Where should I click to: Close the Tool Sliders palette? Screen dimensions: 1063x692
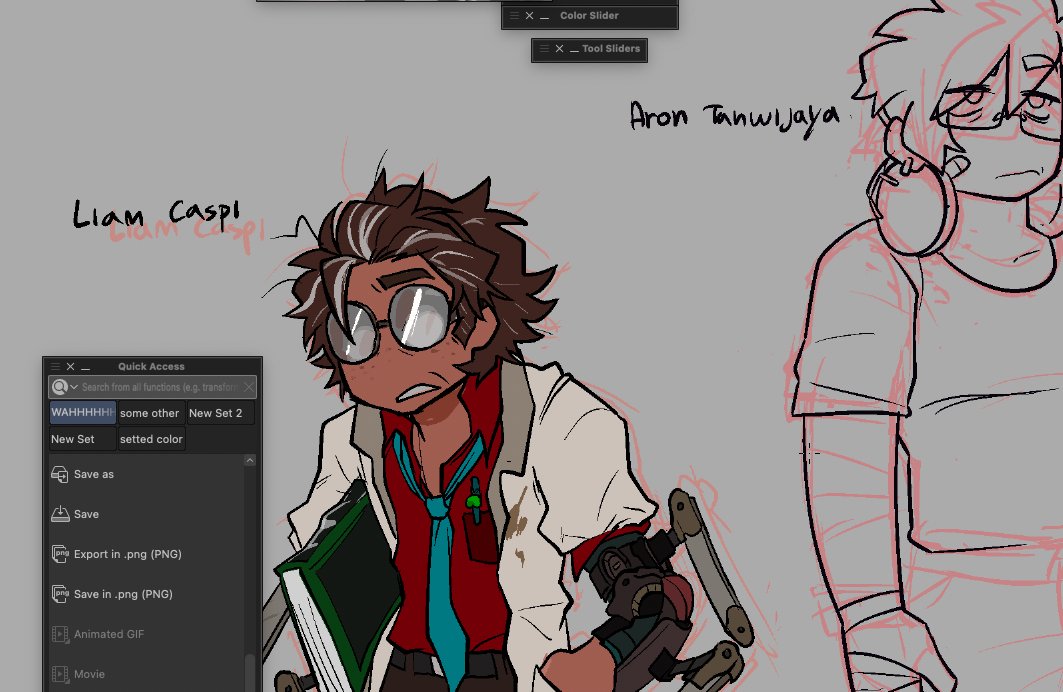pos(559,49)
